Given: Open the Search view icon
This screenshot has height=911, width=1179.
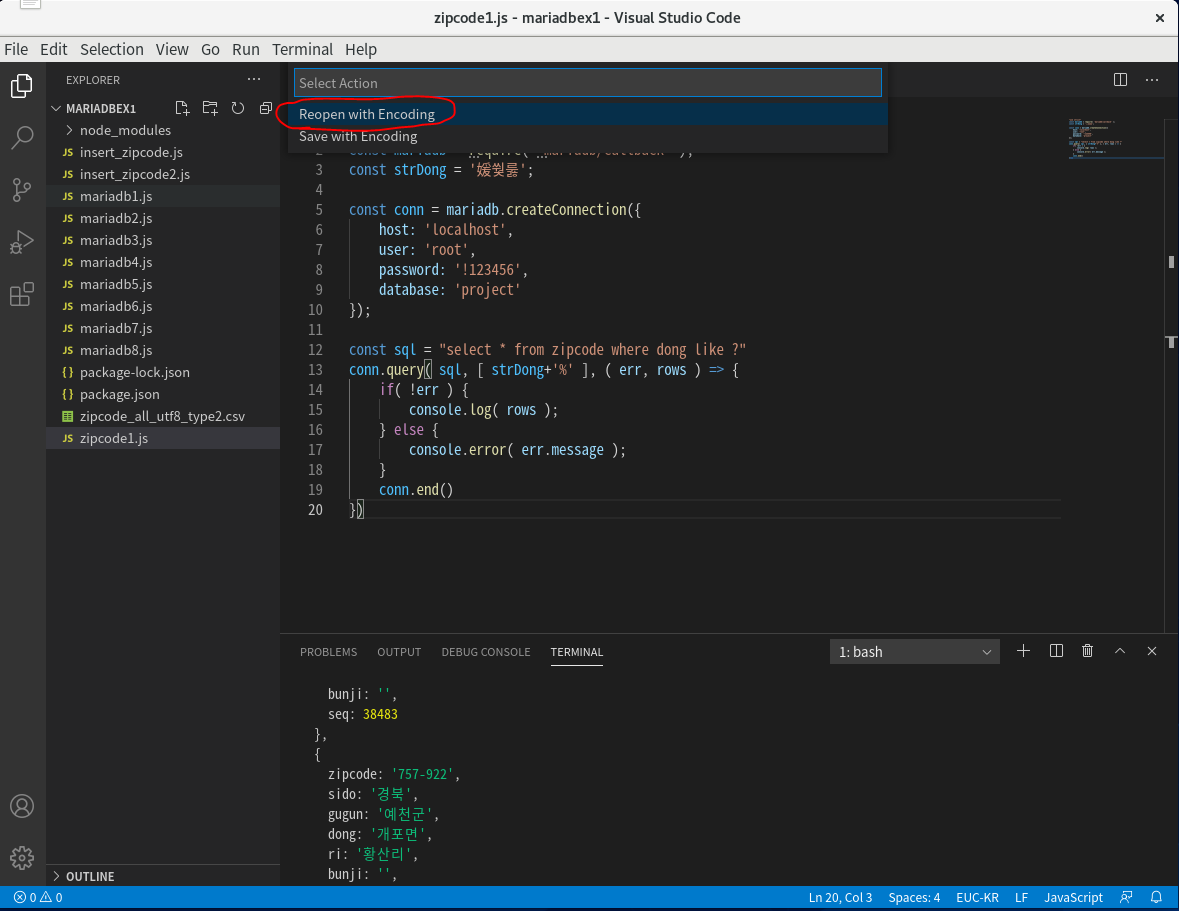Looking at the screenshot, I should (22, 138).
